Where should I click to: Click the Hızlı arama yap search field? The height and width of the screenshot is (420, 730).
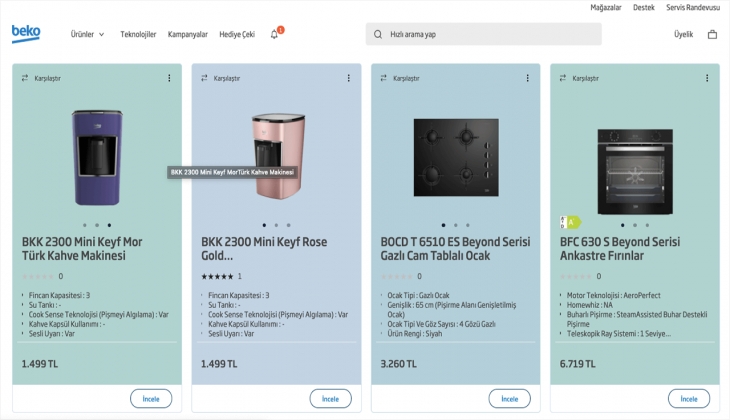pyautogui.click(x=490, y=34)
